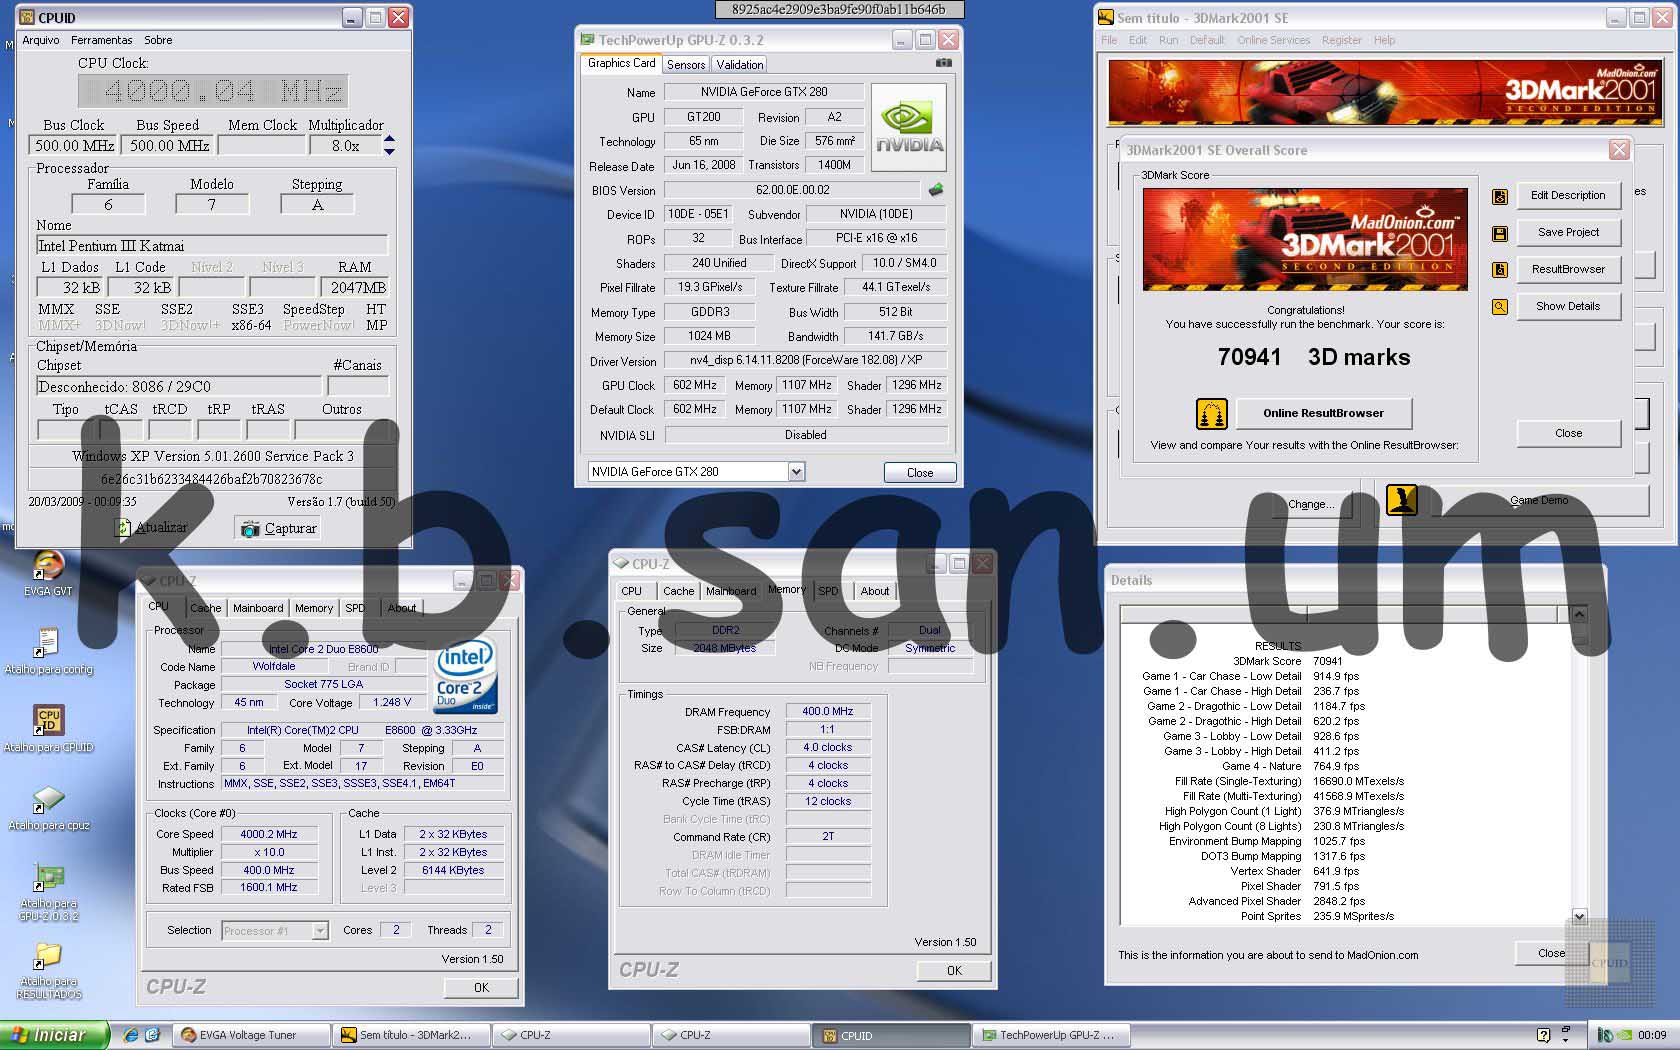Click the Online ResultBrowser yellow icon
Screen dimensions: 1680x1050
(x=1211, y=413)
